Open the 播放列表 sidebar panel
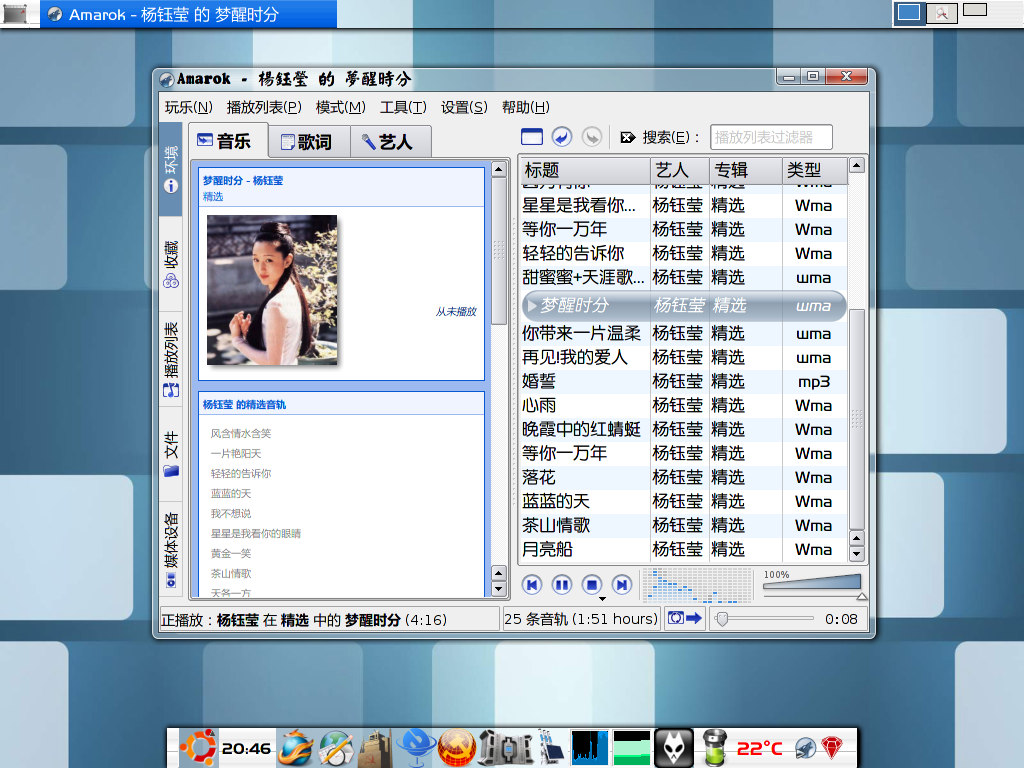 (170, 359)
